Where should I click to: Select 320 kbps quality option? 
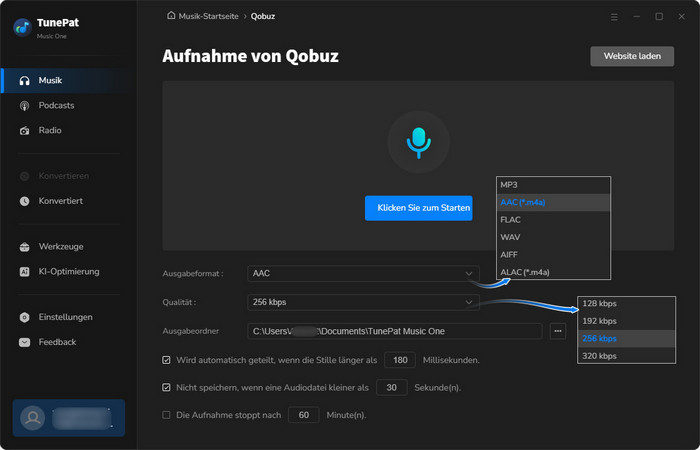(x=626, y=356)
